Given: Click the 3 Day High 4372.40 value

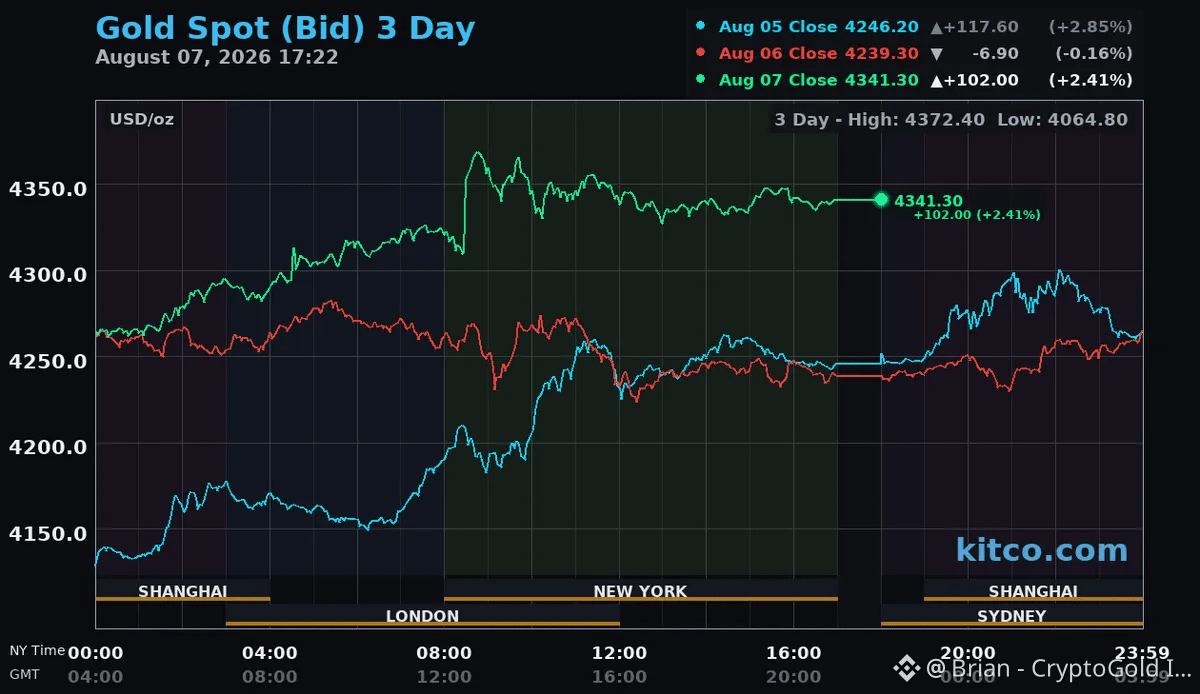Looking at the screenshot, I should pos(880,119).
